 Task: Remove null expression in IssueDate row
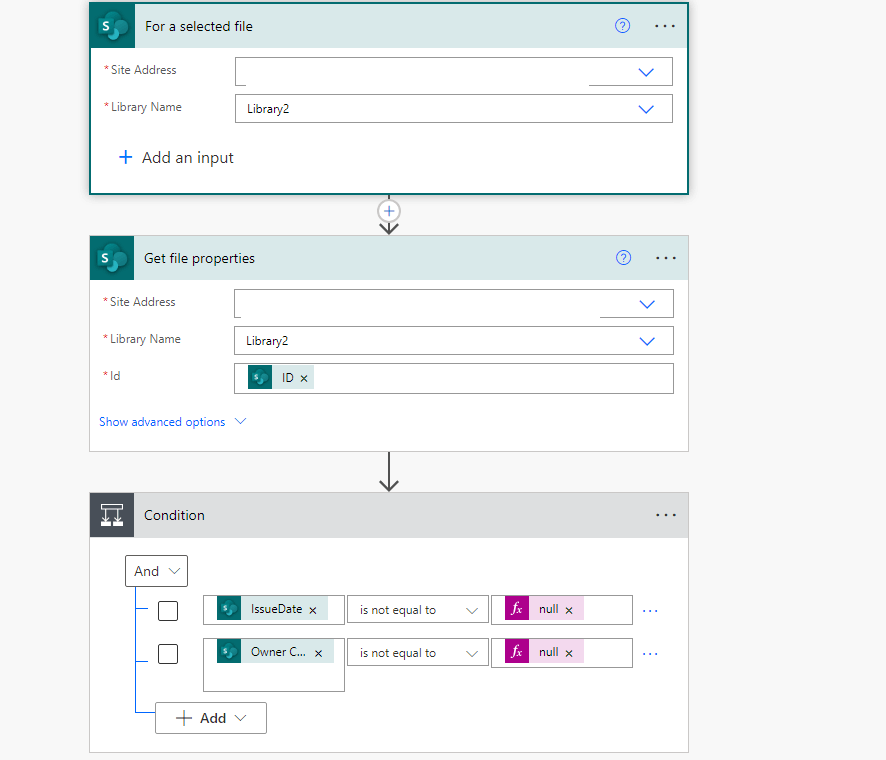(x=569, y=610)
